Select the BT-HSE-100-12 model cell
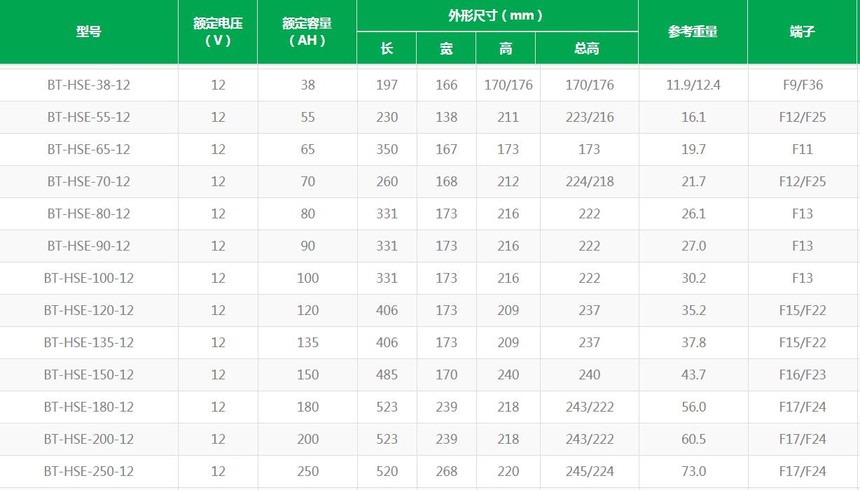The image size is (860, 490). pyautogui.click(x=88, y=278)
